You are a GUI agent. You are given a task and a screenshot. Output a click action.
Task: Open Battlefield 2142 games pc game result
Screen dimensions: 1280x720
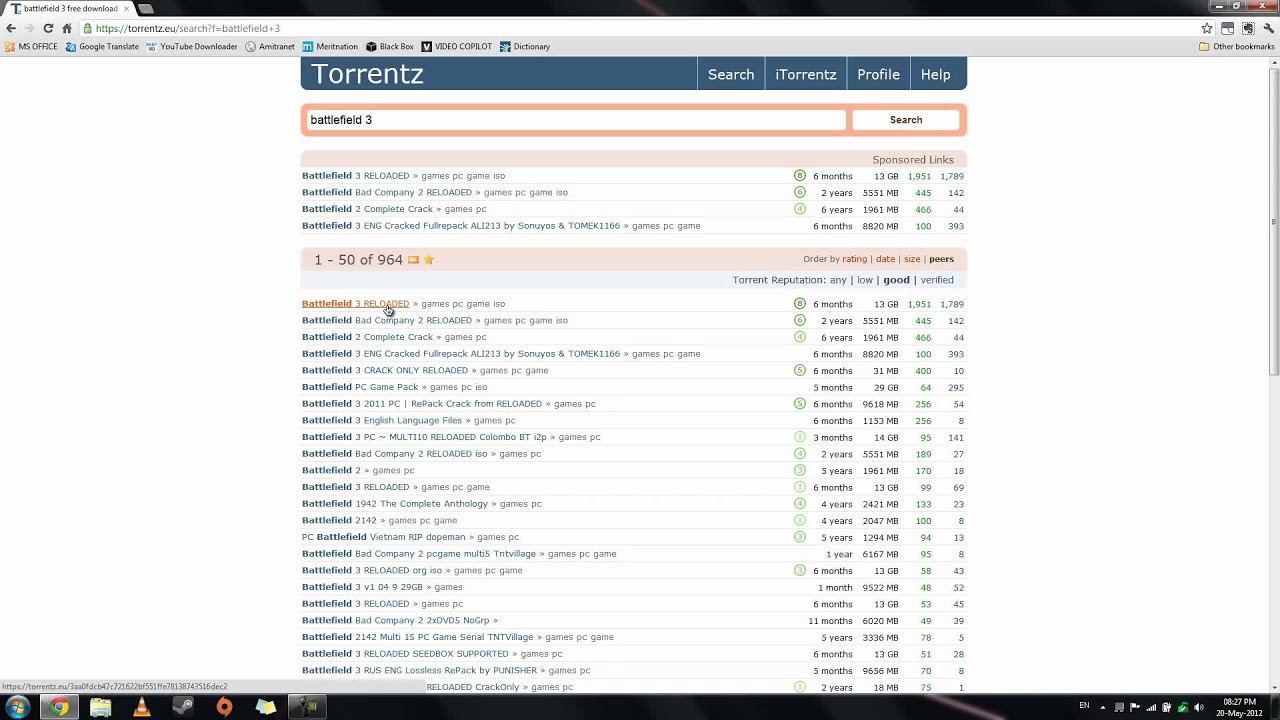coord(339,520)
